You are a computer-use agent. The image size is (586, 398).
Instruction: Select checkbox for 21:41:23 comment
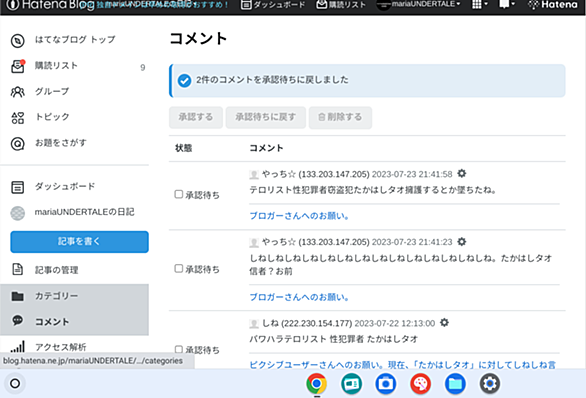coord(179,269)
